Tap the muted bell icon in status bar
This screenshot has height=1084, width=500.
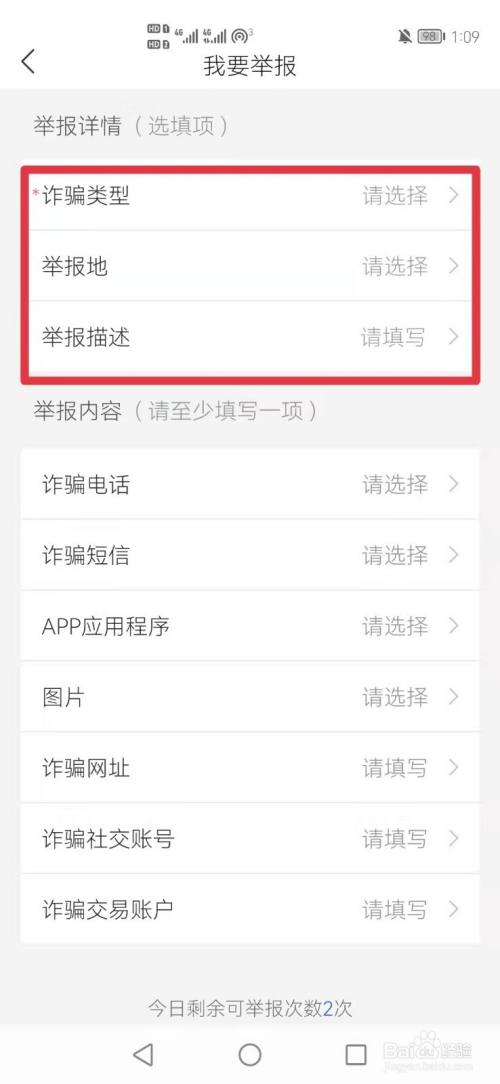405,37
